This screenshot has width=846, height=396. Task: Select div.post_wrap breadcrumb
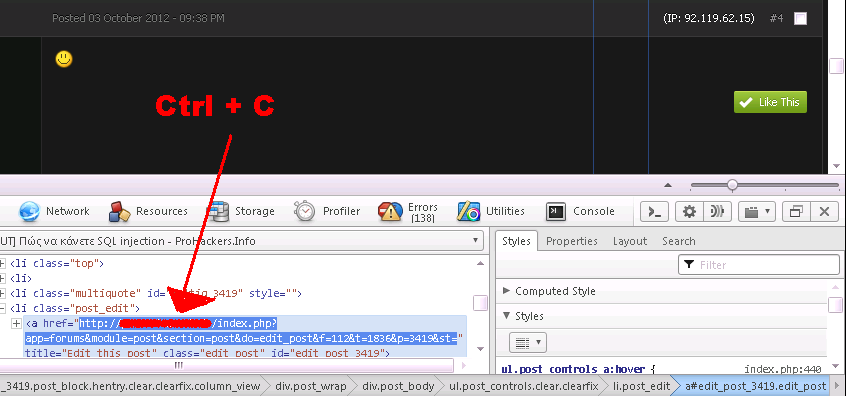(311, 386)
